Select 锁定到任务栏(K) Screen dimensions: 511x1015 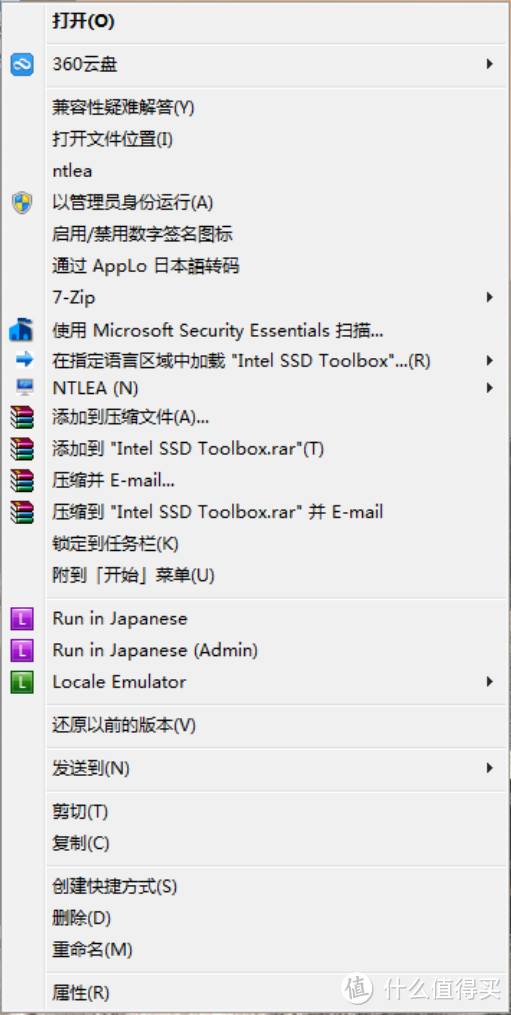(115, 544)
